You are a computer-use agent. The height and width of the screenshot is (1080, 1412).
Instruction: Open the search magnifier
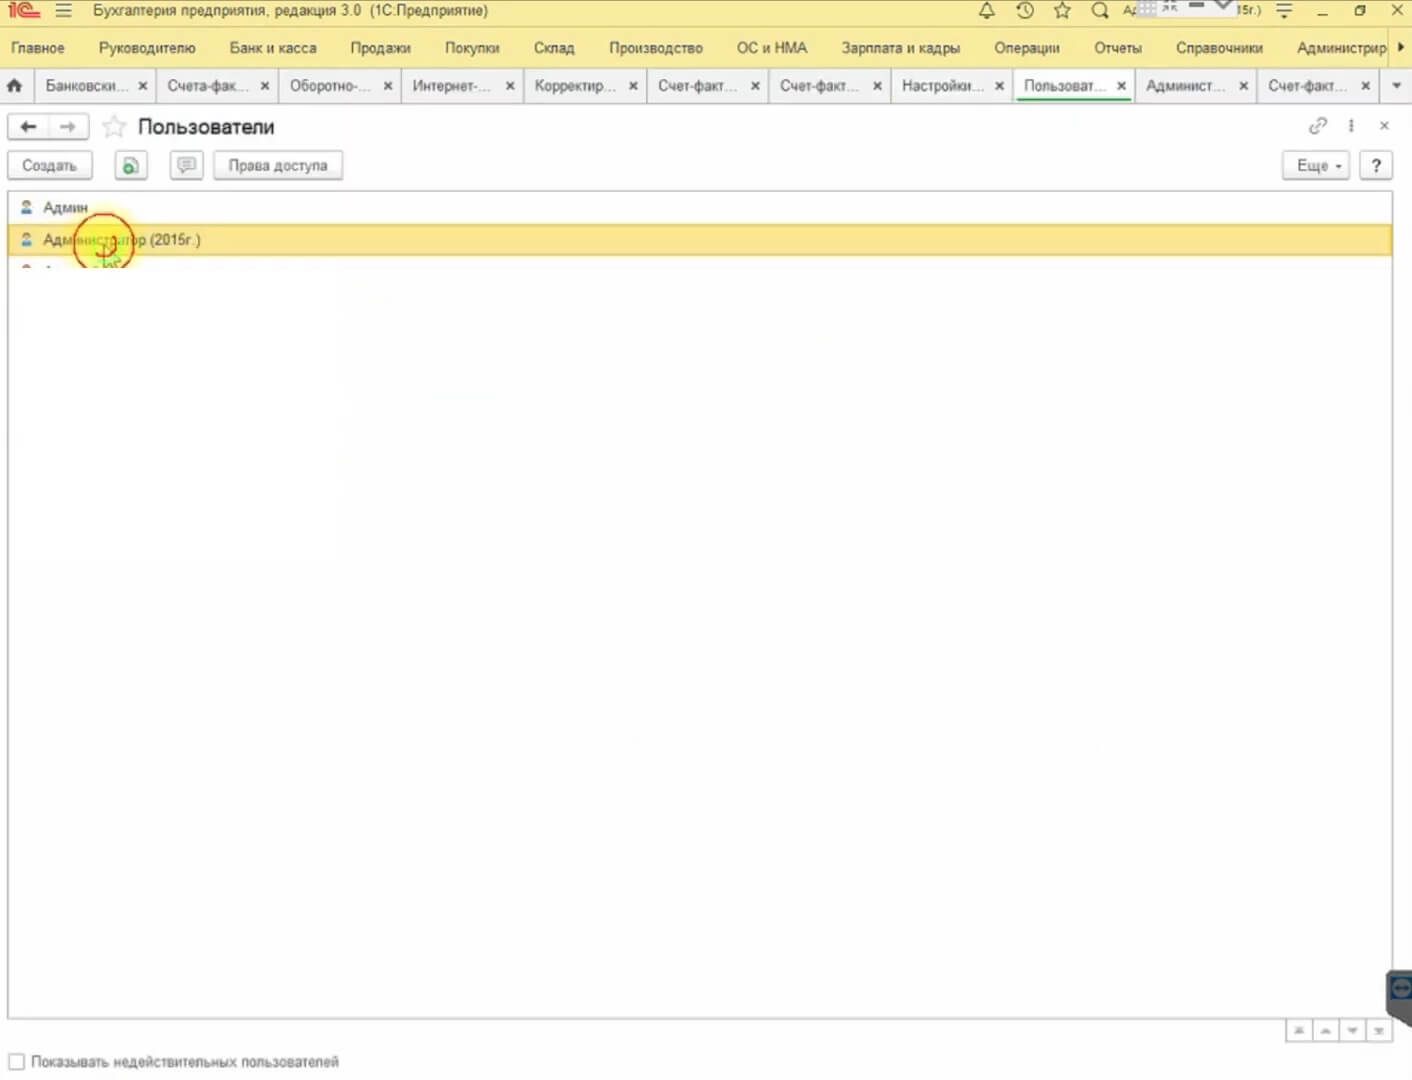[x=1100, y=11]
